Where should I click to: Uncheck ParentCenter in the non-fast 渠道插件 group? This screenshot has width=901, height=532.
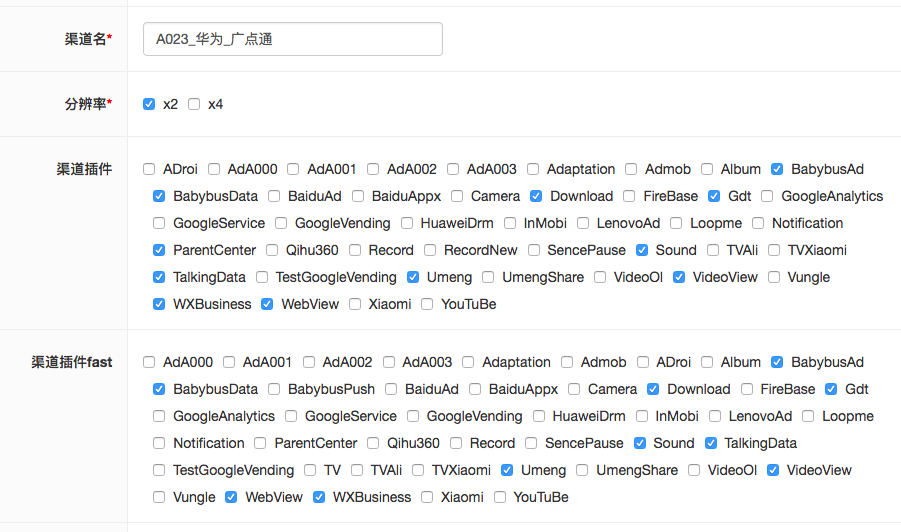pos(159,250)
